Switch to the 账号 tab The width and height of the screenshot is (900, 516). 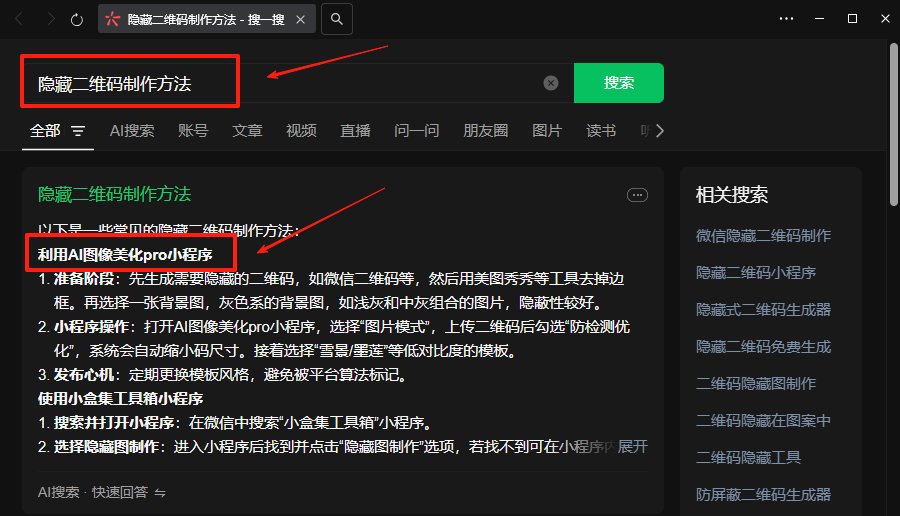click(193, 131)
